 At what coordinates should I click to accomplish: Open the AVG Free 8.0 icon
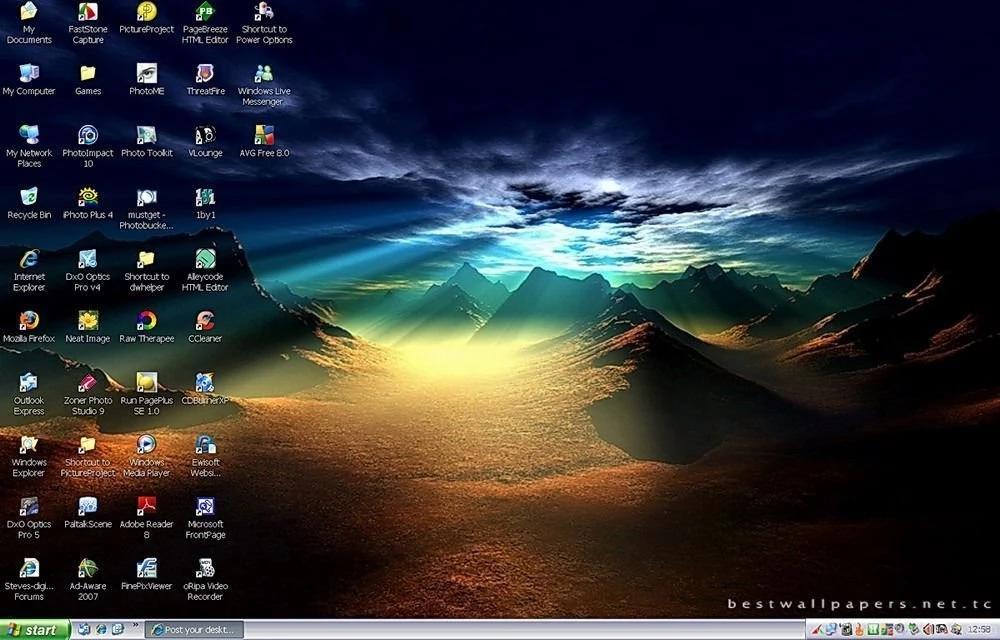point(264,135)
